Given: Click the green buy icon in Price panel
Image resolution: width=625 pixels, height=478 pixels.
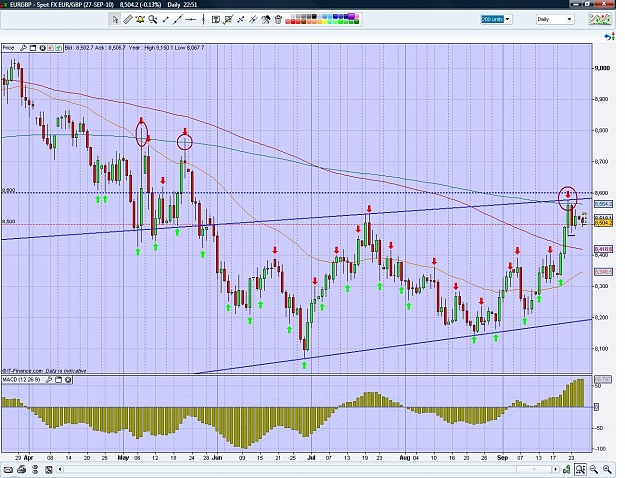Looking at the screenshot, I should tap(58, 48).
